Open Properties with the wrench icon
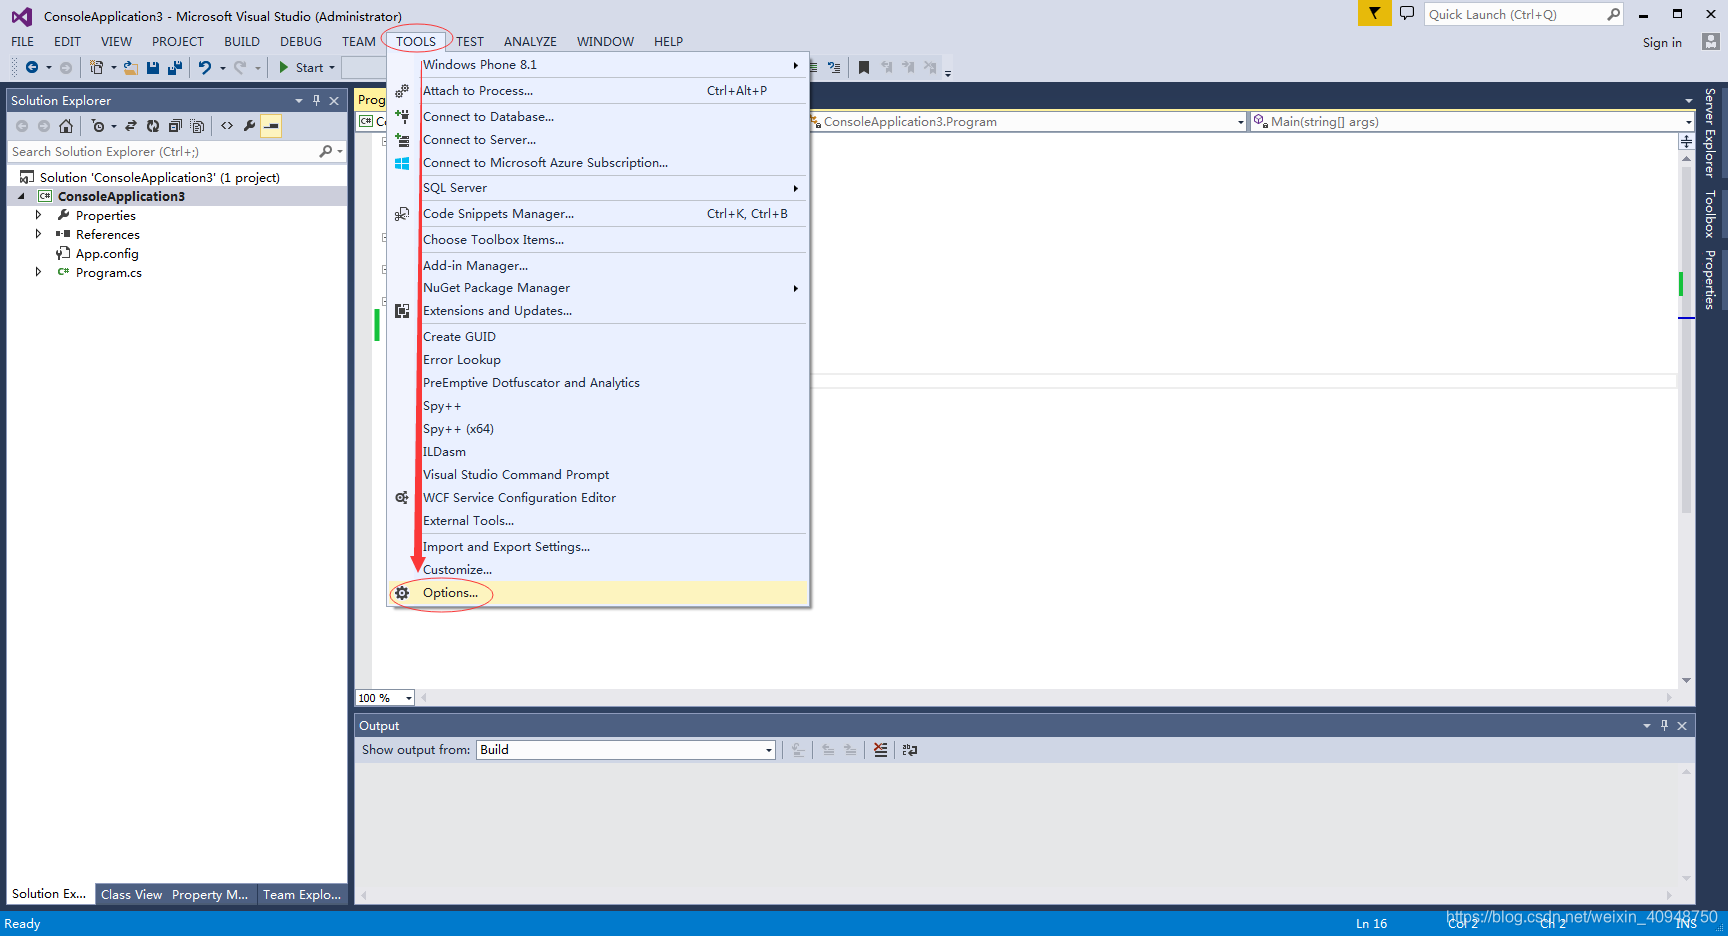Viewport: 1728px width, 936px height. tap(249, 126)
